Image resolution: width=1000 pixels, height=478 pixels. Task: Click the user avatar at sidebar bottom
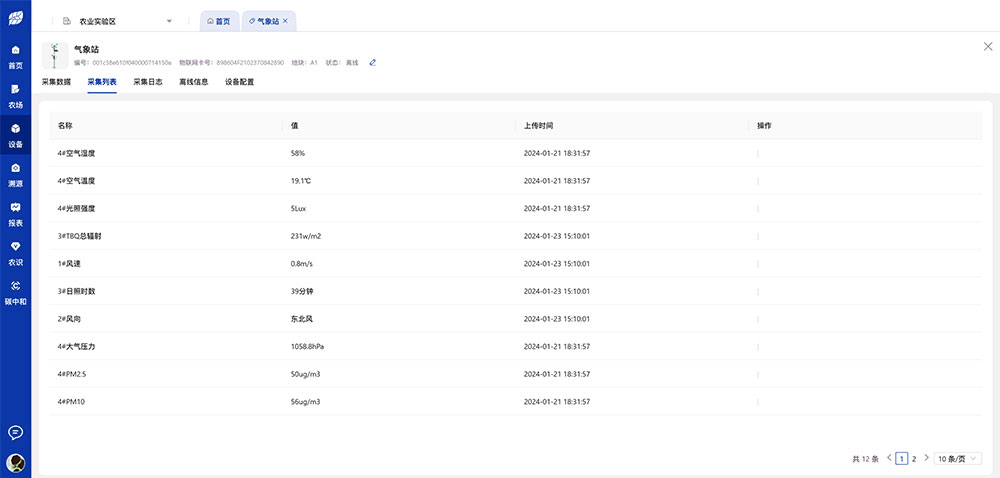15,463
